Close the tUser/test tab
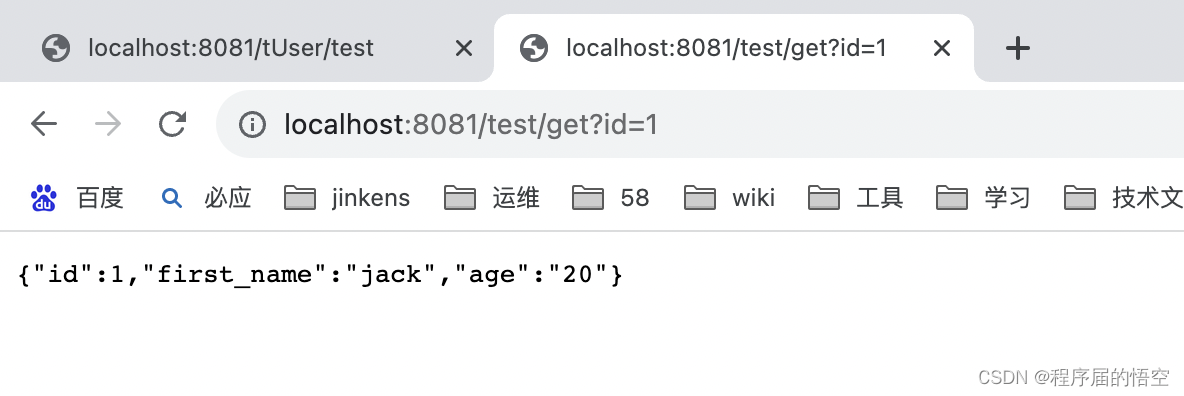The image size is (1184, 396). (464, 48)
